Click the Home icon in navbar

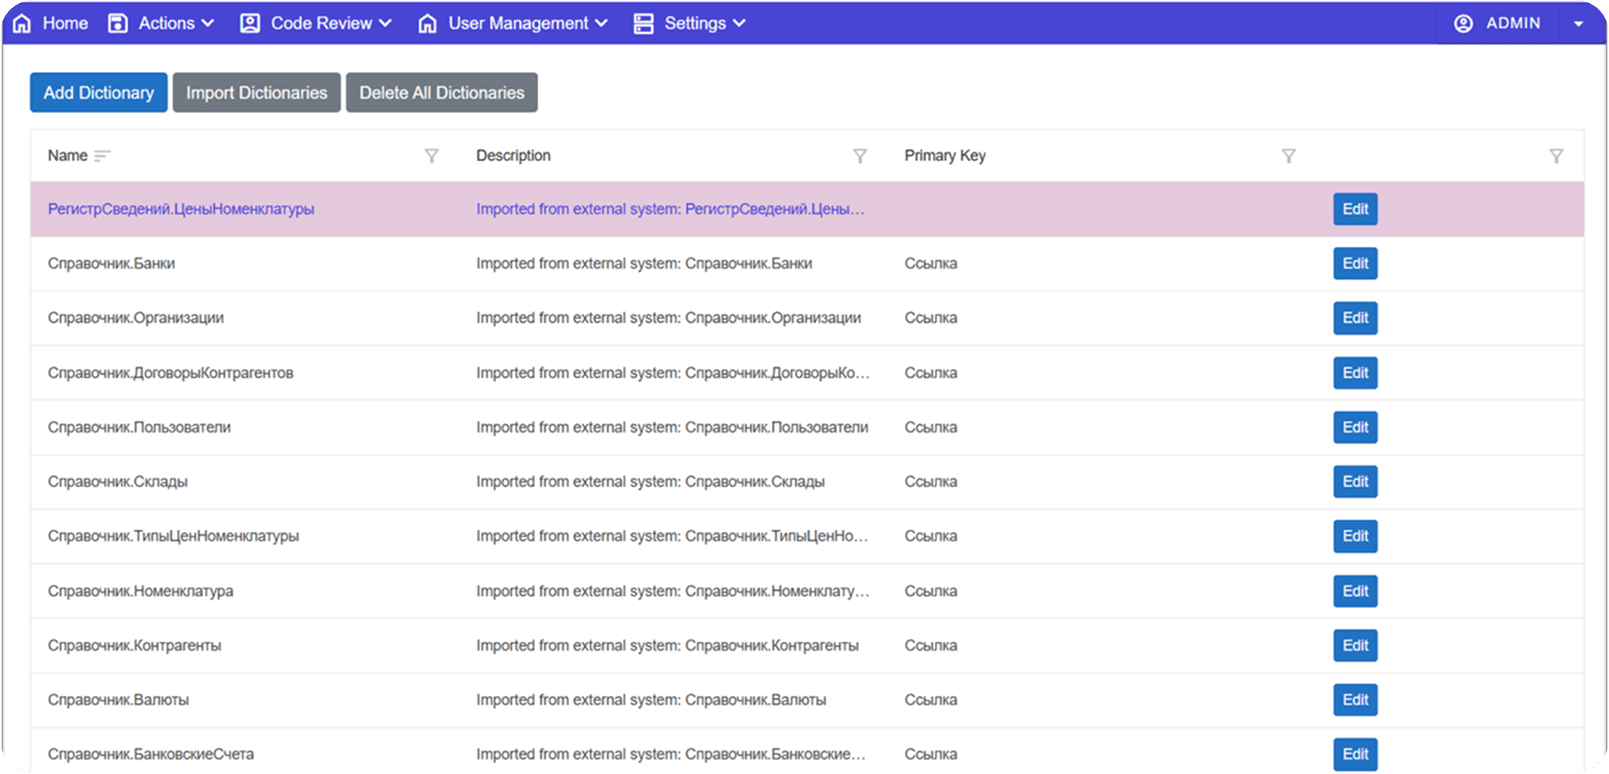click(x=22, y=23)
